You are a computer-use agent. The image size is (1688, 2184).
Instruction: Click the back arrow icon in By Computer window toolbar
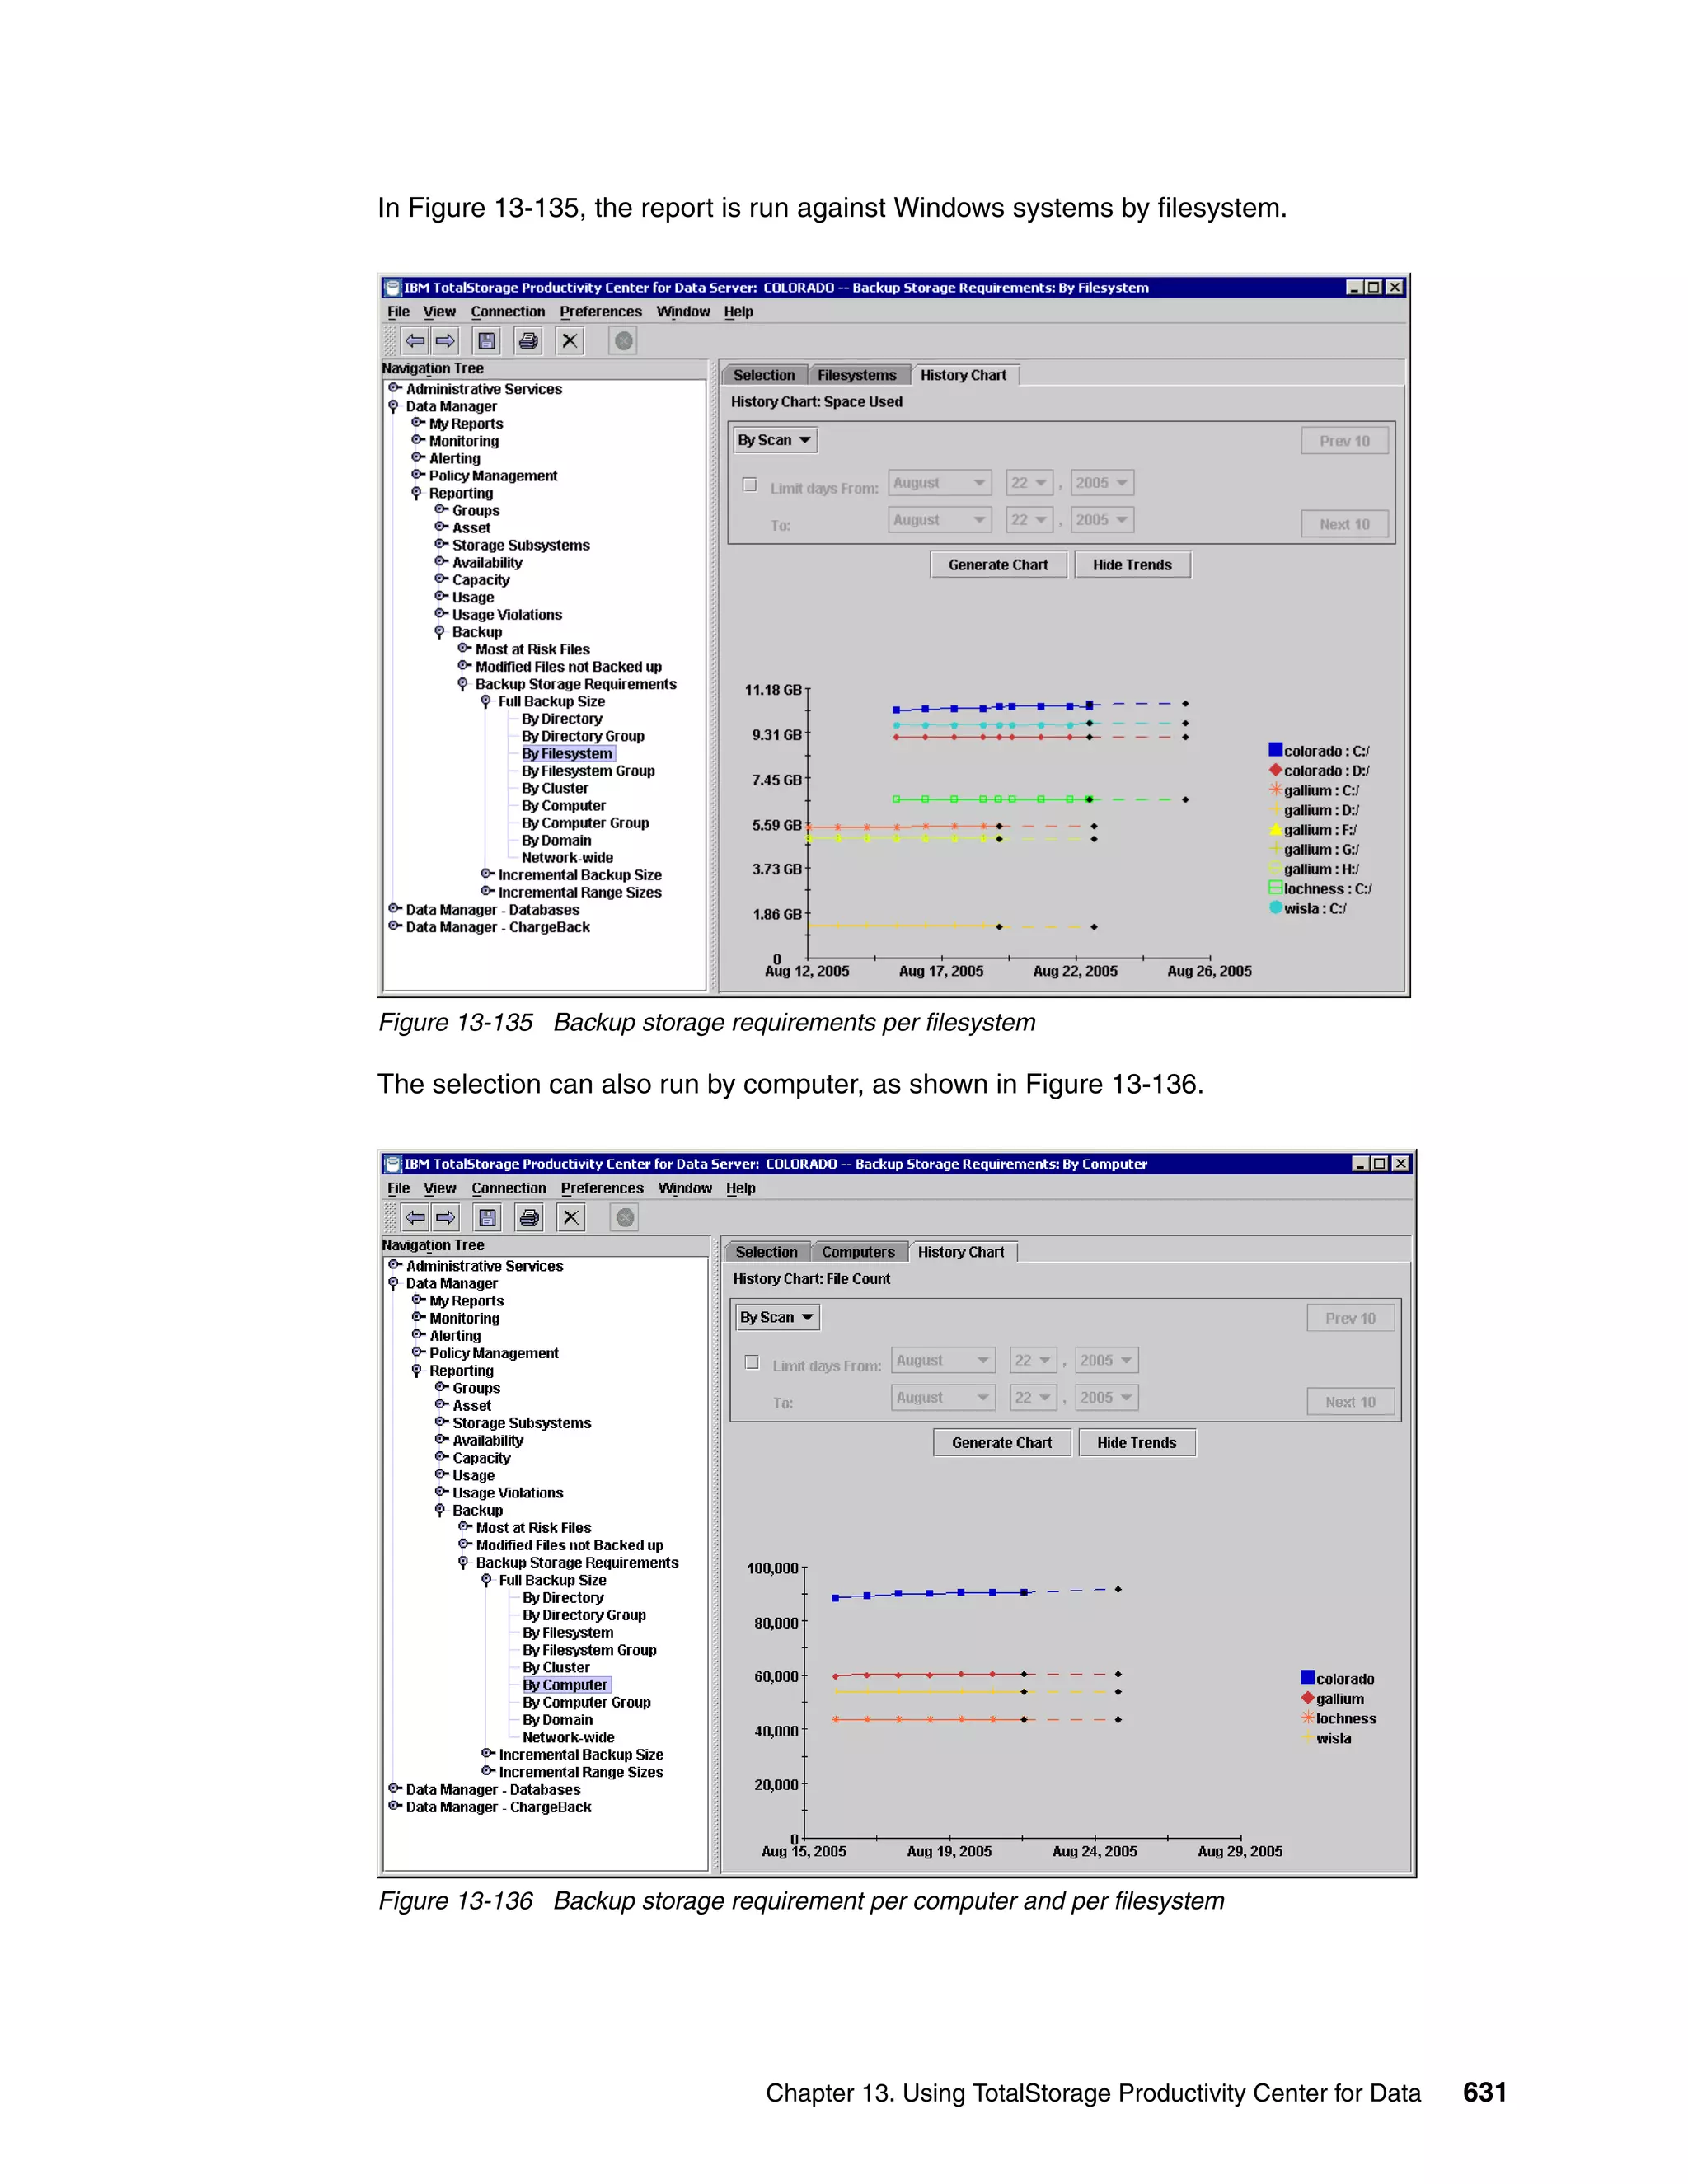point(415,1217)
